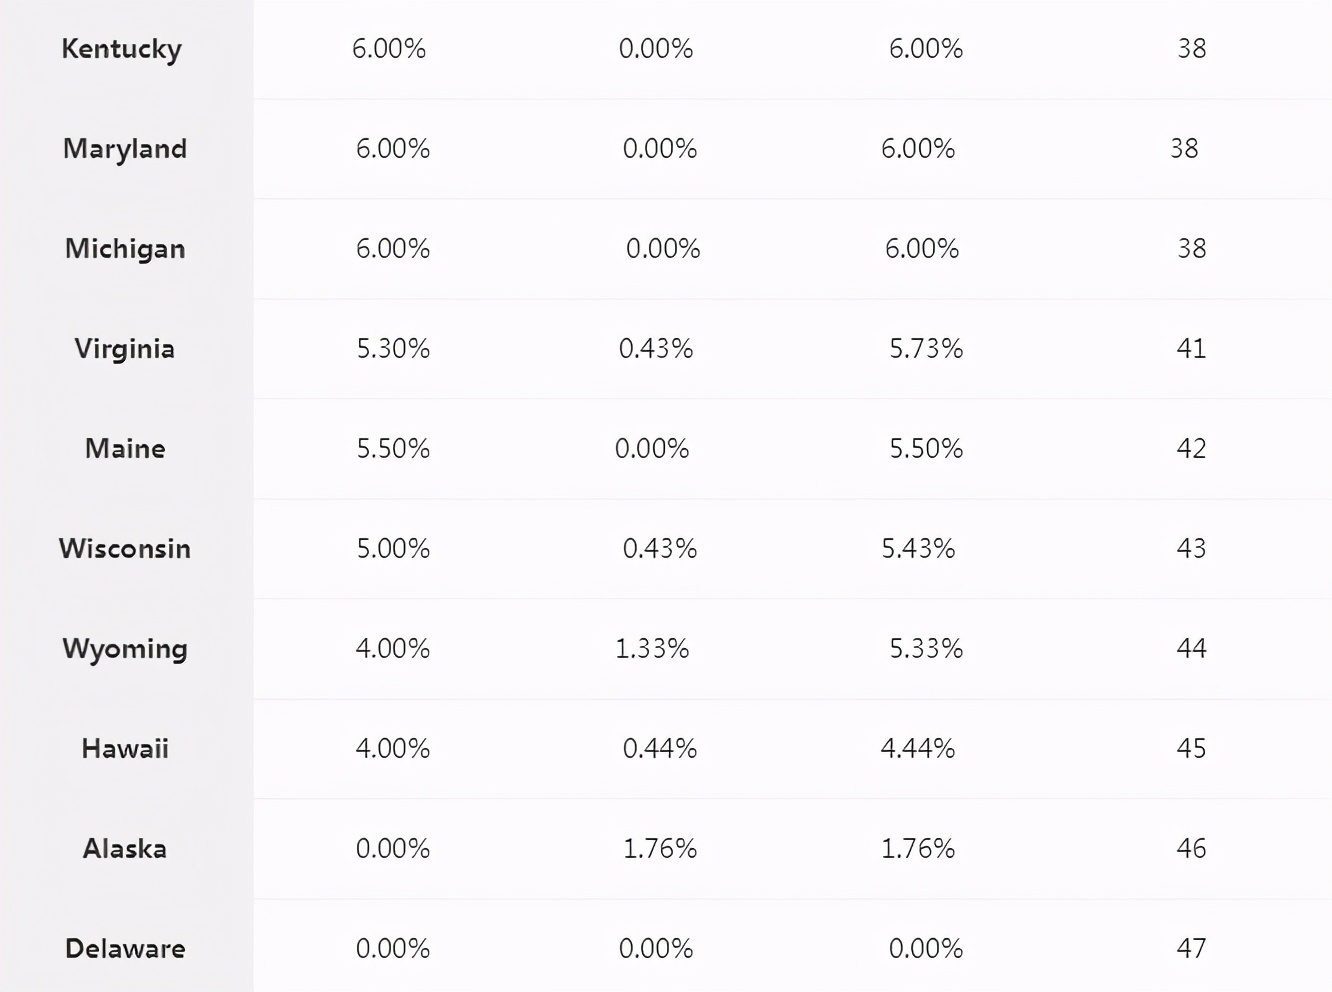This screenshot has width=1332, height=992.
Task: Select the Delaware state name
Action: [125, 949]
